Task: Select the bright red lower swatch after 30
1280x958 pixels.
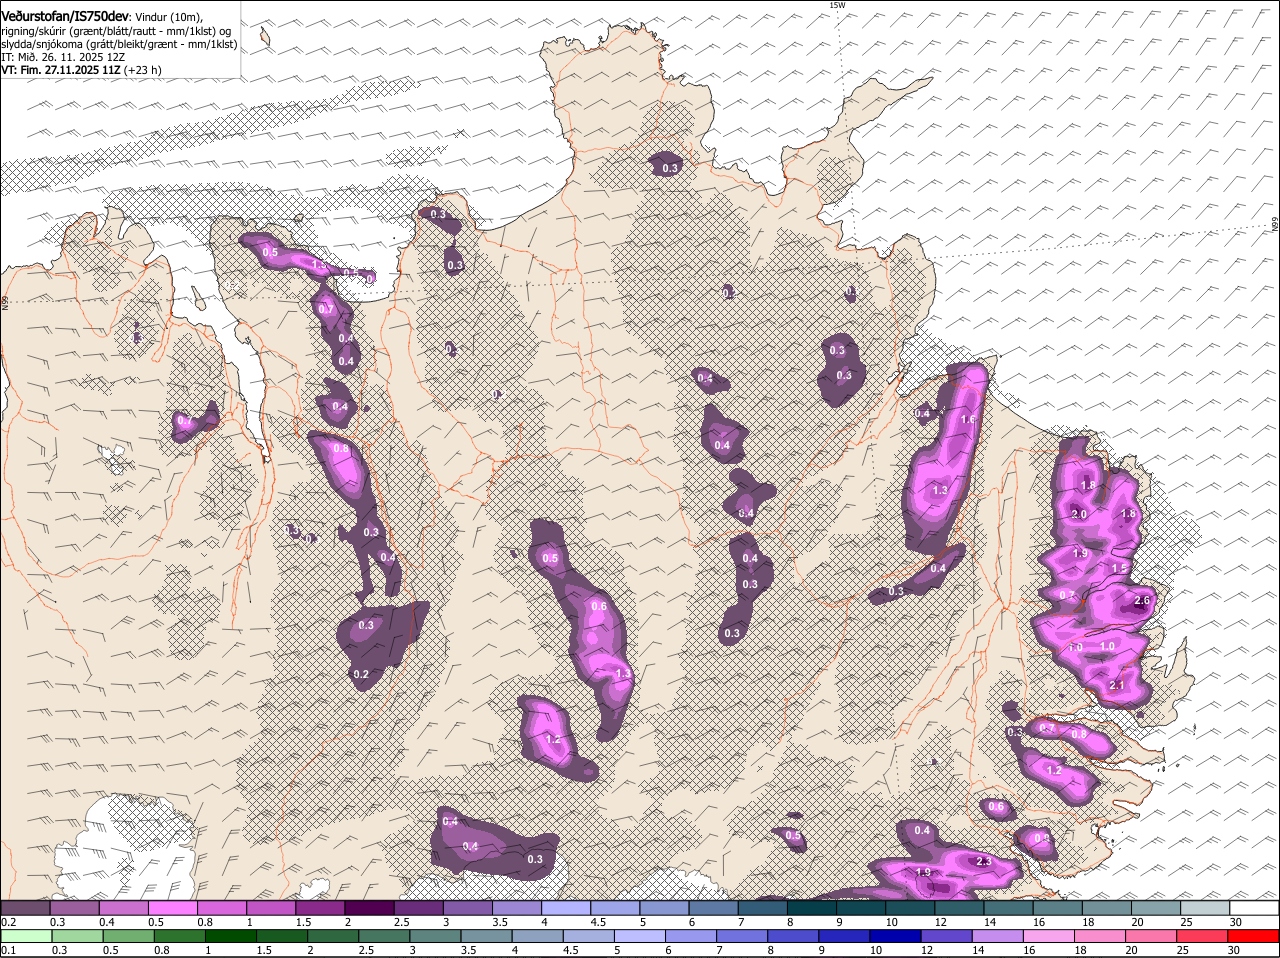Action: coord(1254,936)
